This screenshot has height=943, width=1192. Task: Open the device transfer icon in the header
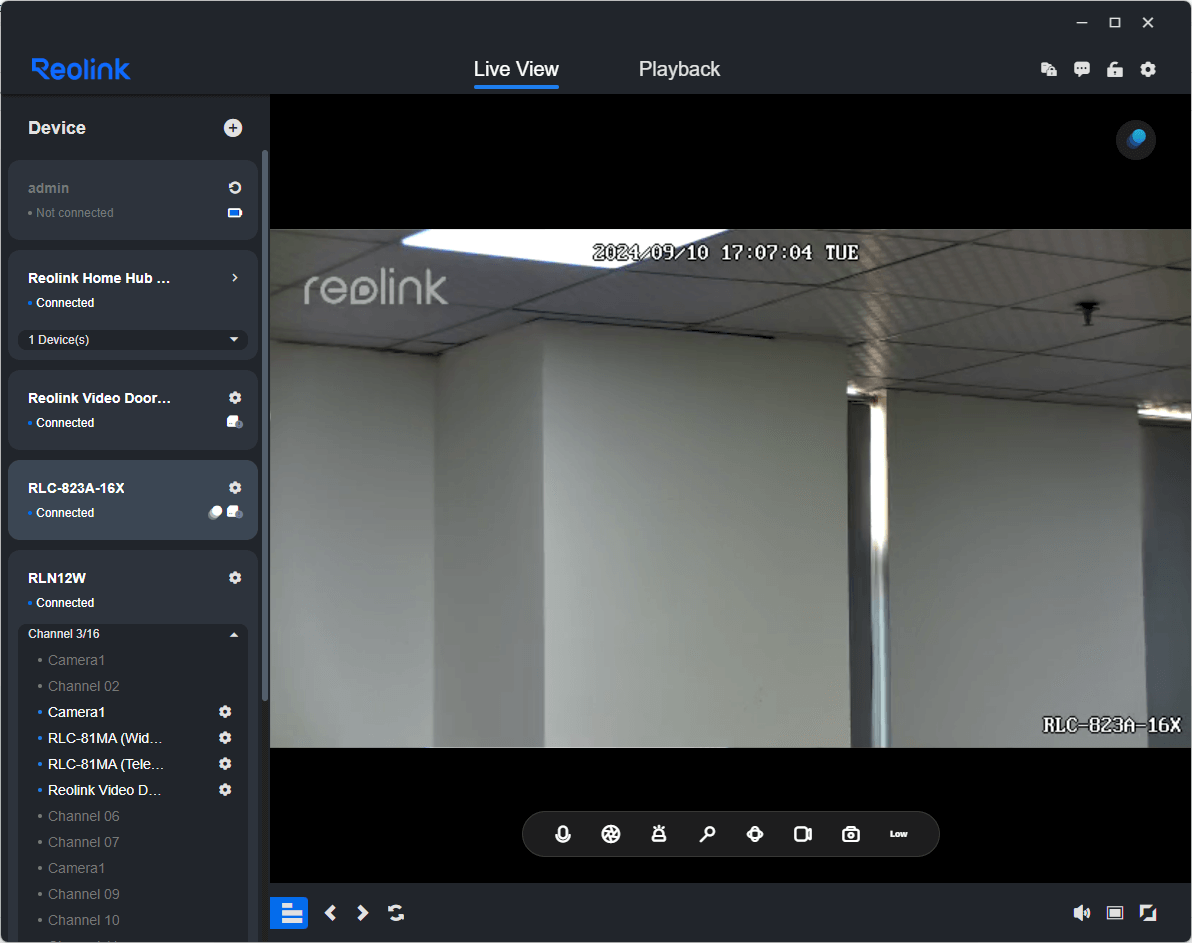[1049, 69]
